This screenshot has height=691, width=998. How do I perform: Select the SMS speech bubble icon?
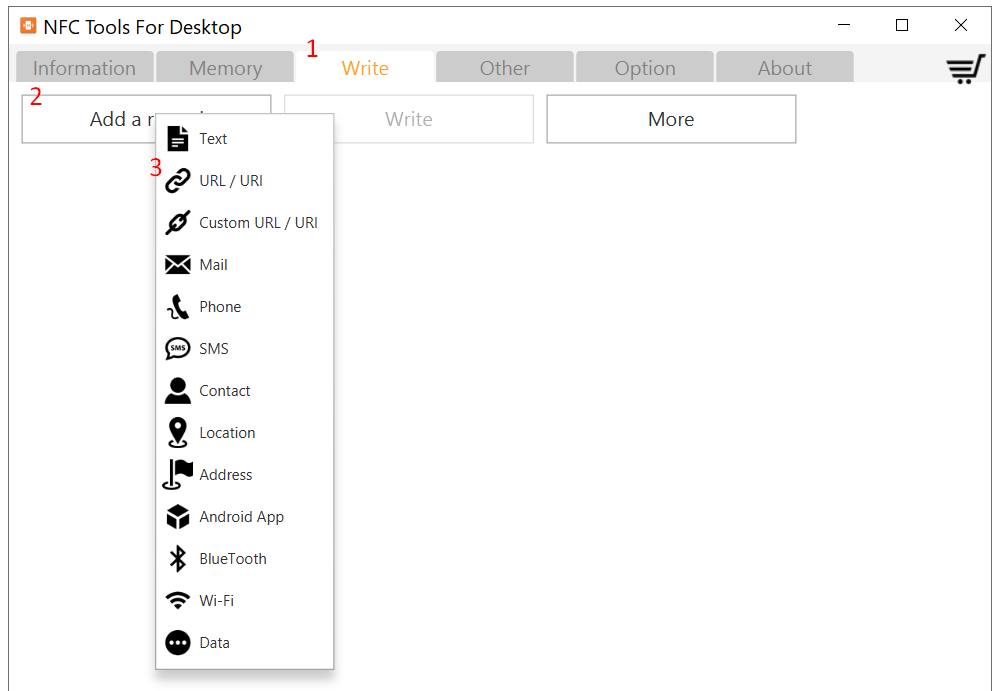(x=178, y=349)
